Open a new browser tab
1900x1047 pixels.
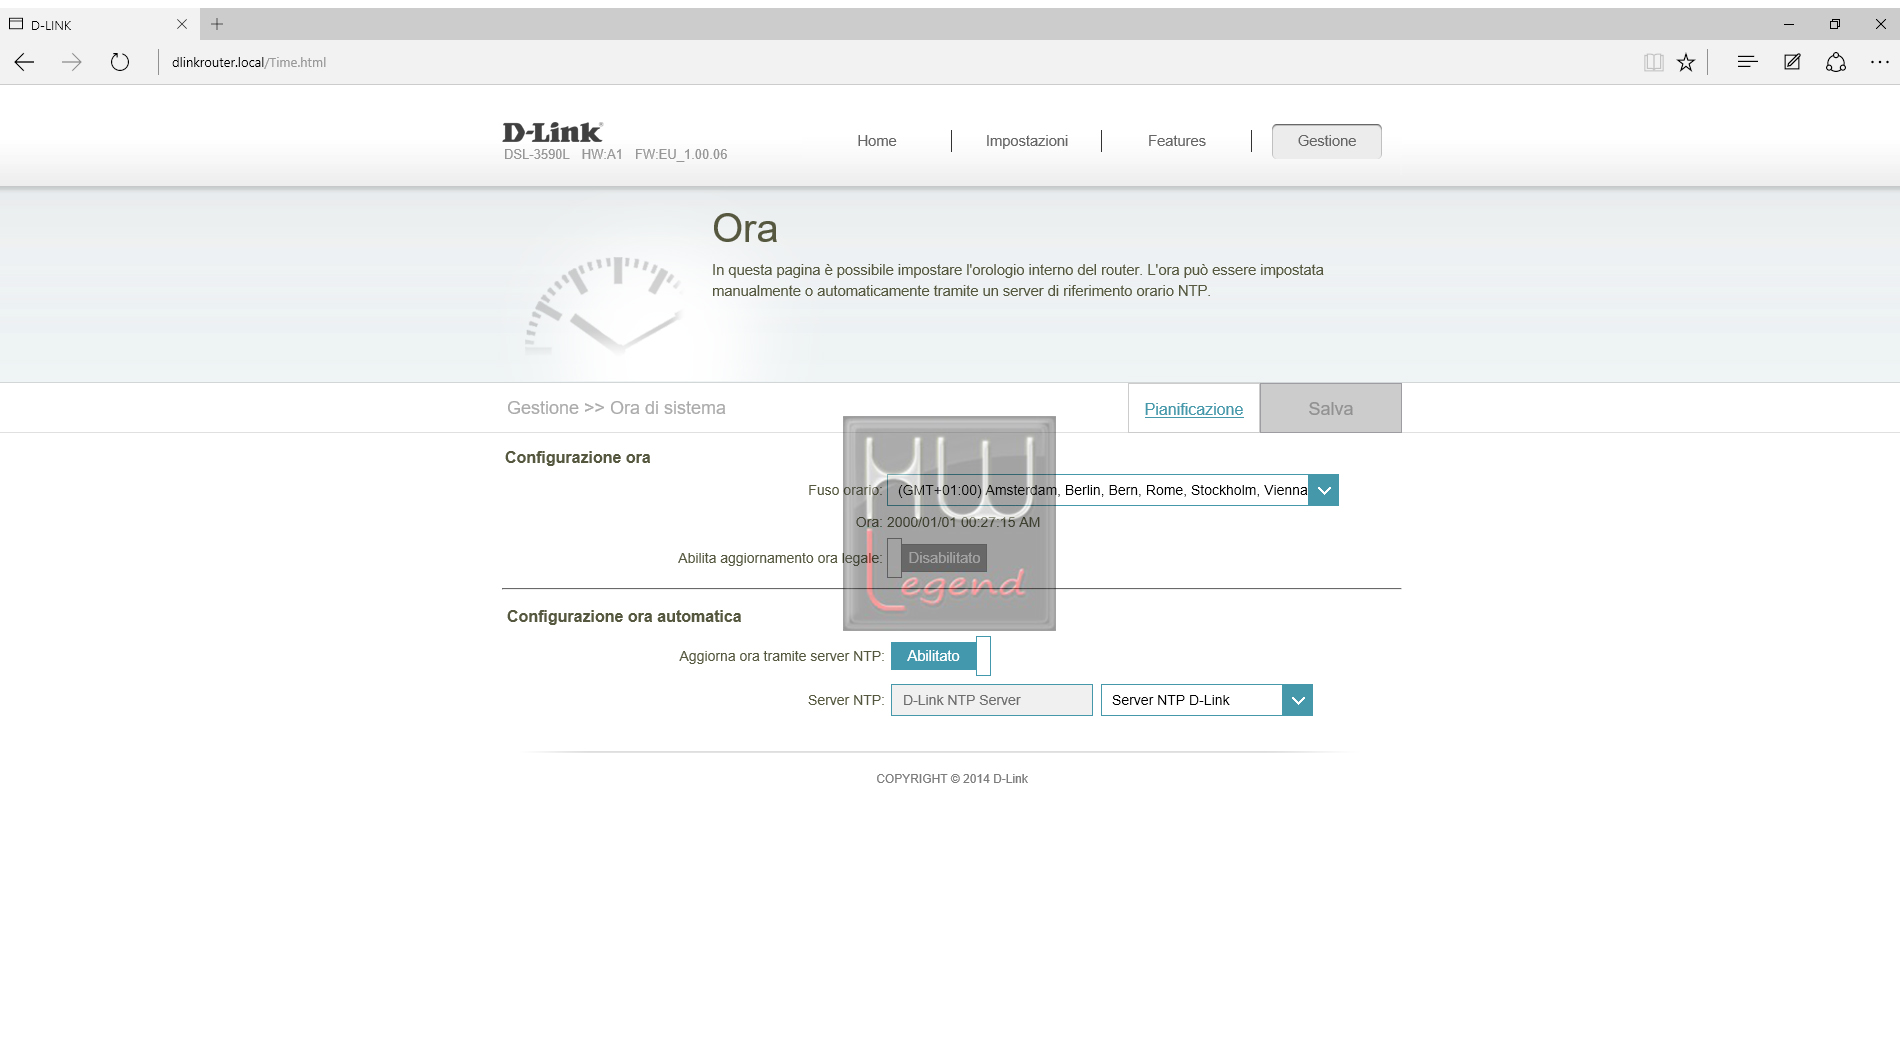coord(217,24)
